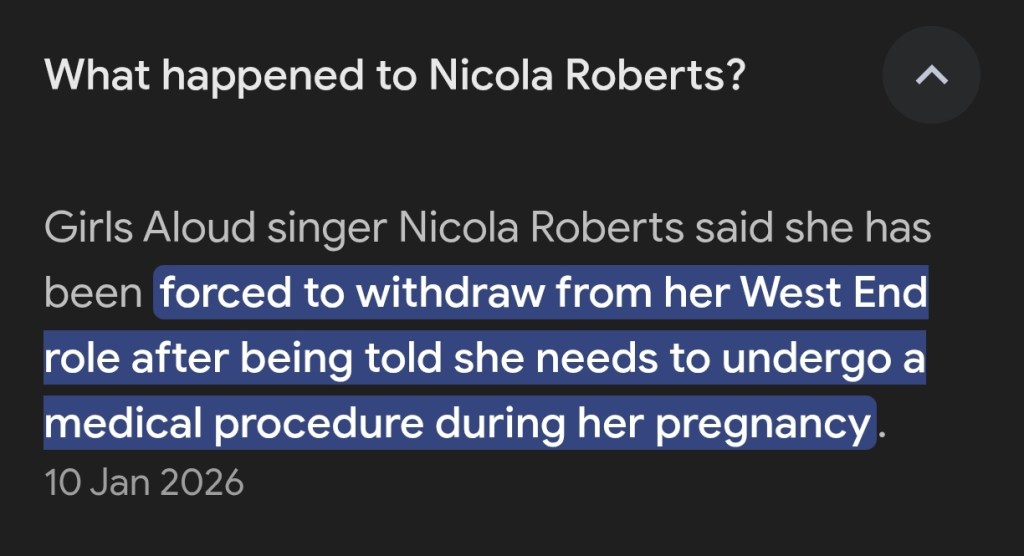The image size is (1024, 556).
Task: Click the word 'singer' in the answer
Action: pyautogui.click(x=327, y=229)
